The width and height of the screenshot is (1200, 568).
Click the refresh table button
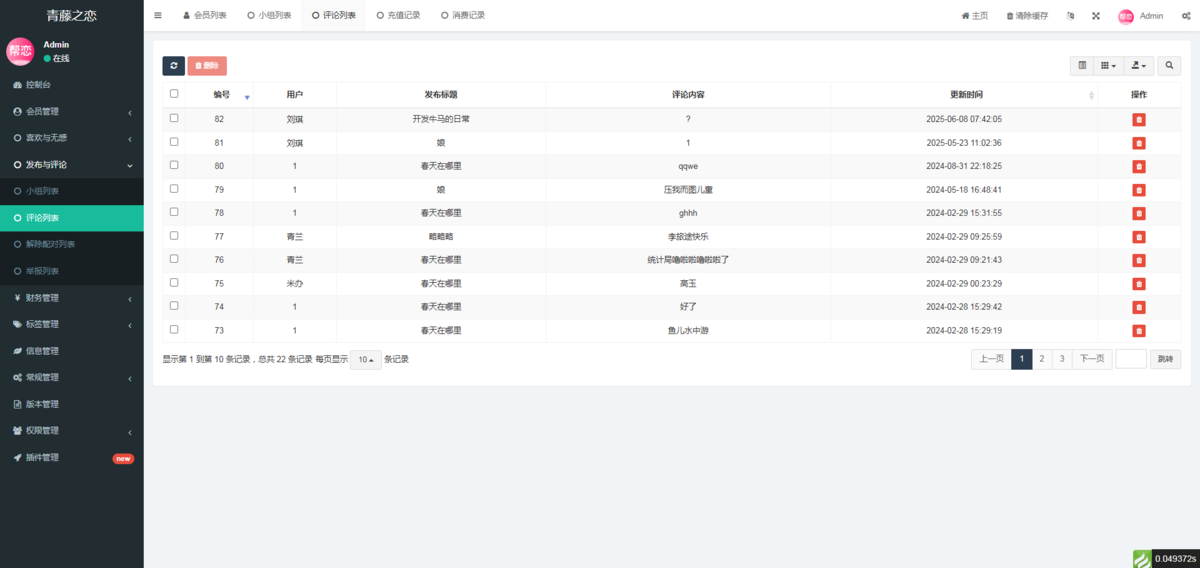tap(174, 66)
